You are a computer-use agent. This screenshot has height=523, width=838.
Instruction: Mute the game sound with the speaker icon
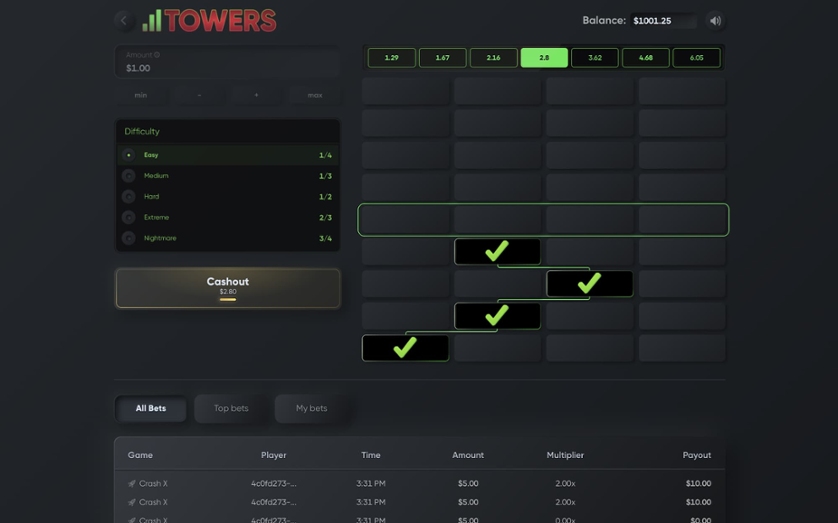click(x=715, y=20)
